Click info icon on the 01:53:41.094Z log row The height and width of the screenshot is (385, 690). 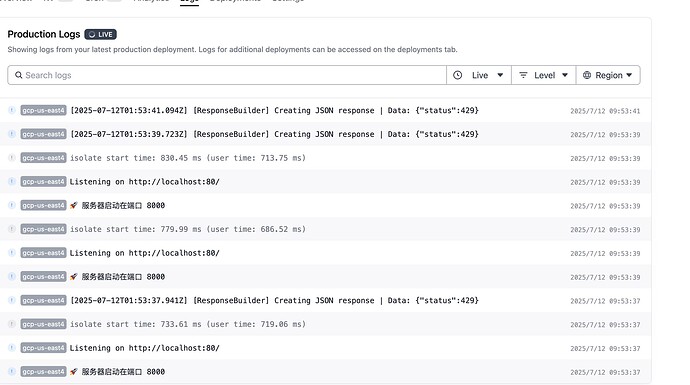coord(12,110)
